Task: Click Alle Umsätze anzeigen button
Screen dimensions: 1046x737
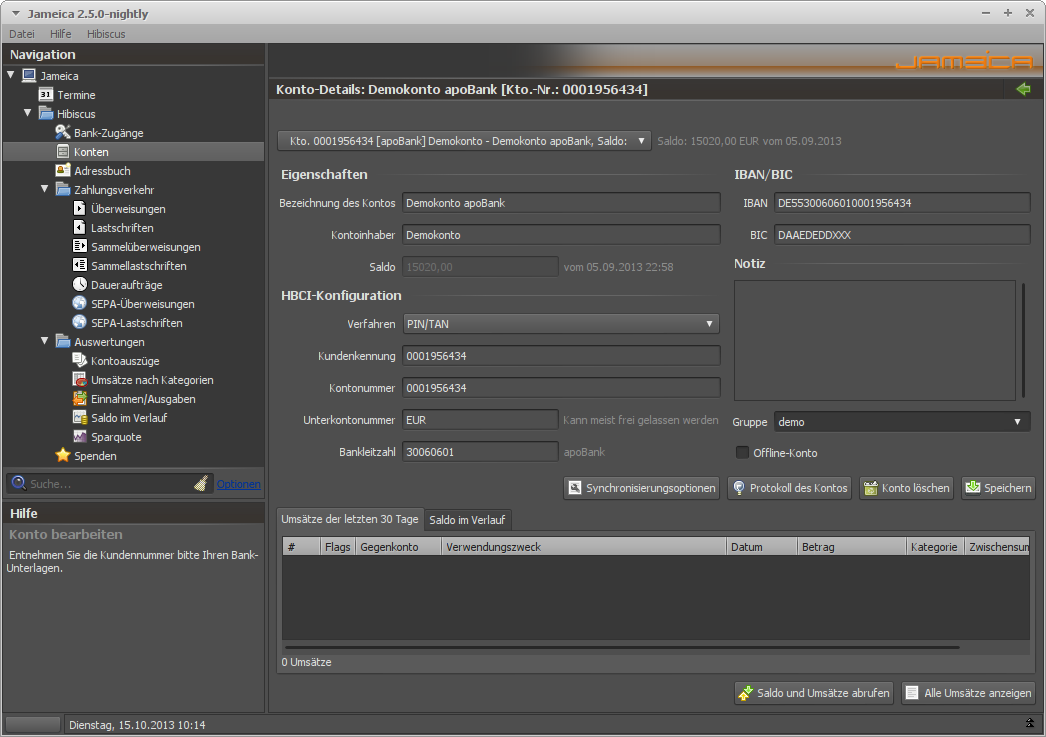Action: 968,693
